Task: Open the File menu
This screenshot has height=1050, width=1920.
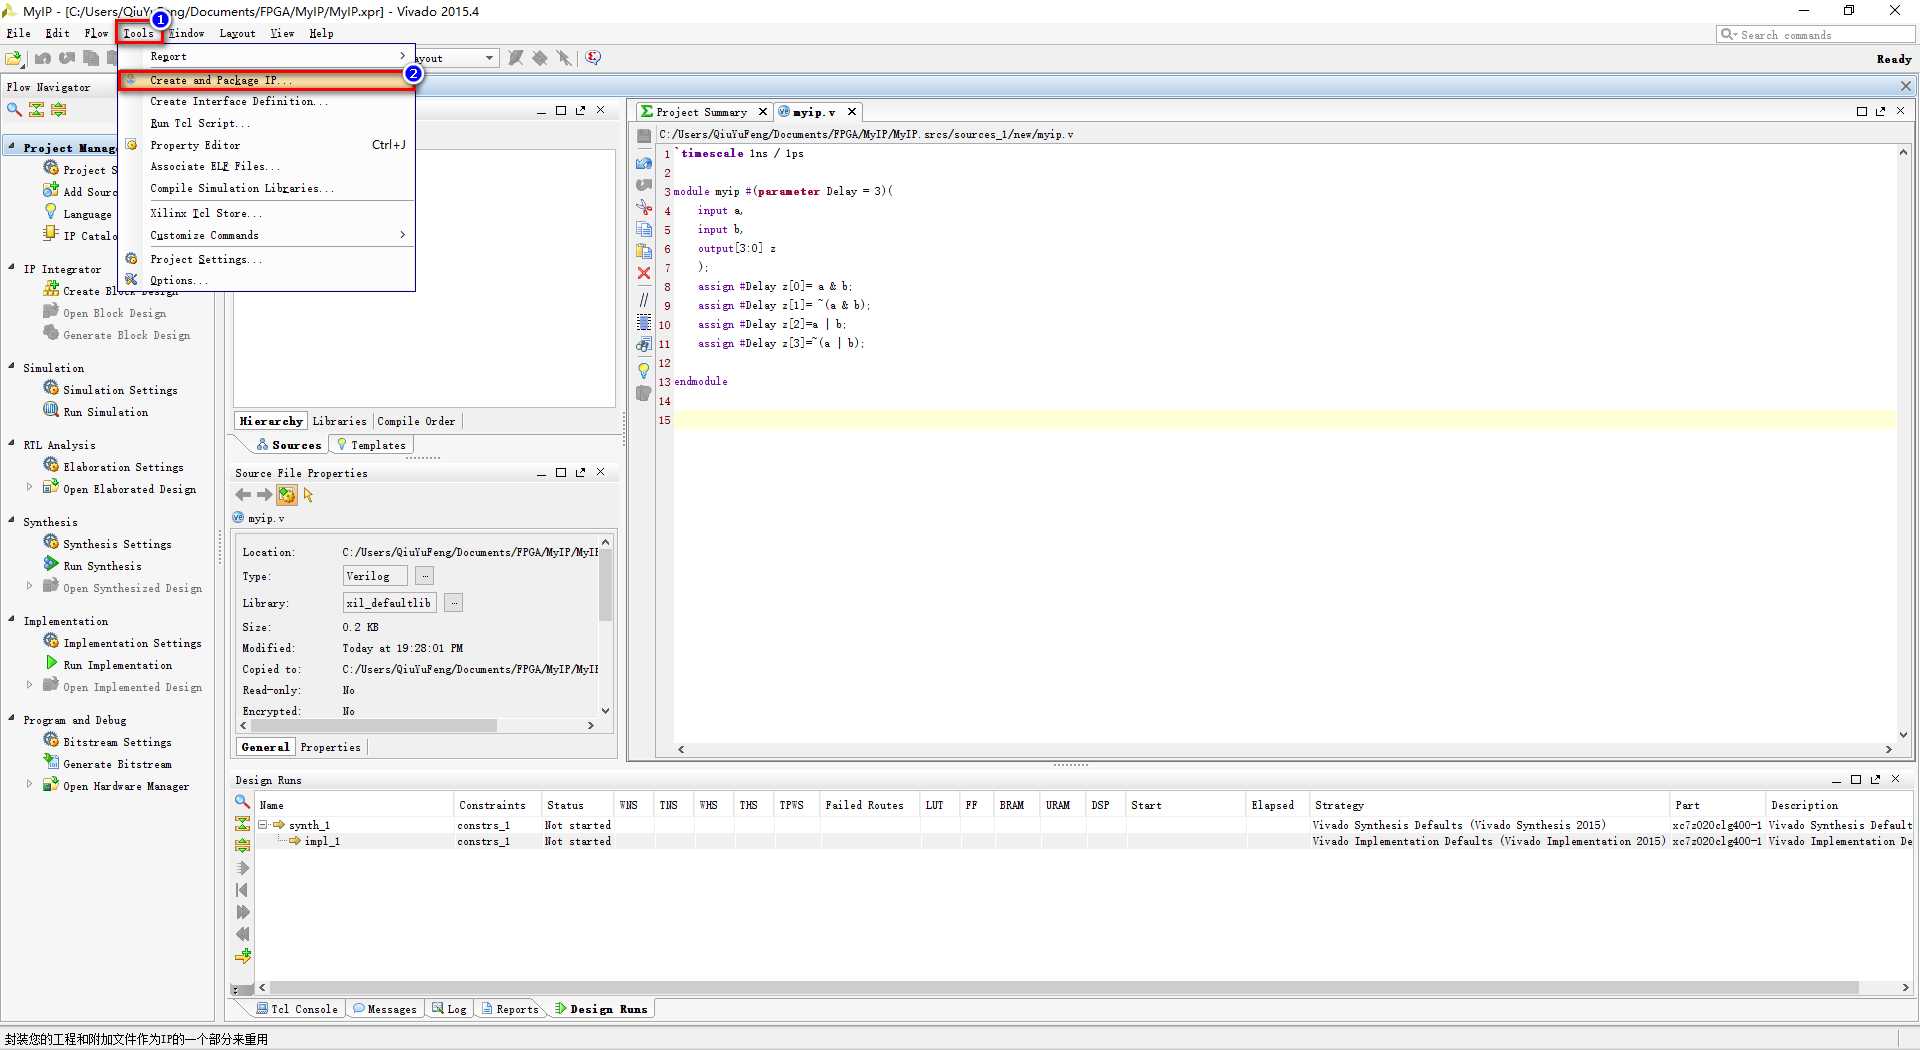Action: click(18, 33)
